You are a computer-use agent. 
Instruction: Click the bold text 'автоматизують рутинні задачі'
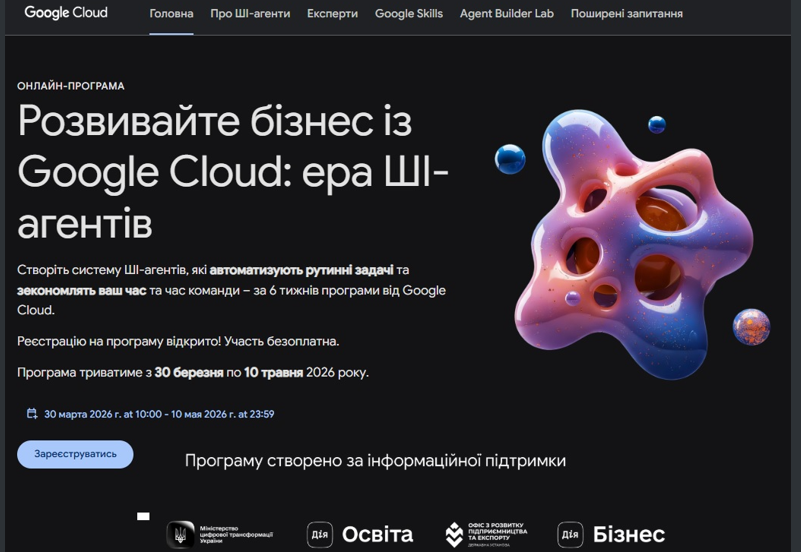[x=301, y=270]
